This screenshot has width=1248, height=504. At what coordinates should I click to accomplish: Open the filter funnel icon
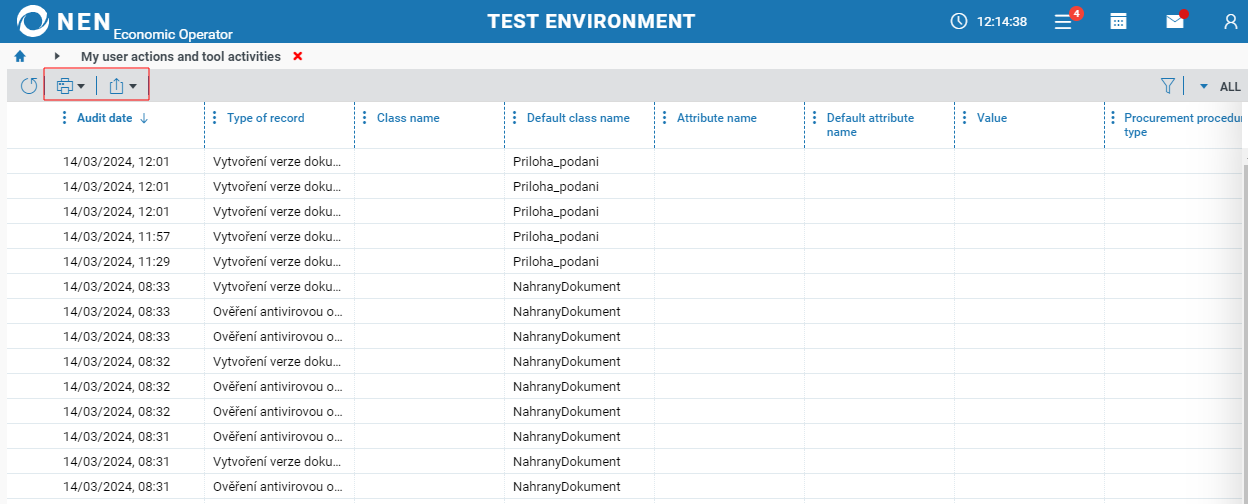[1167, 87]
